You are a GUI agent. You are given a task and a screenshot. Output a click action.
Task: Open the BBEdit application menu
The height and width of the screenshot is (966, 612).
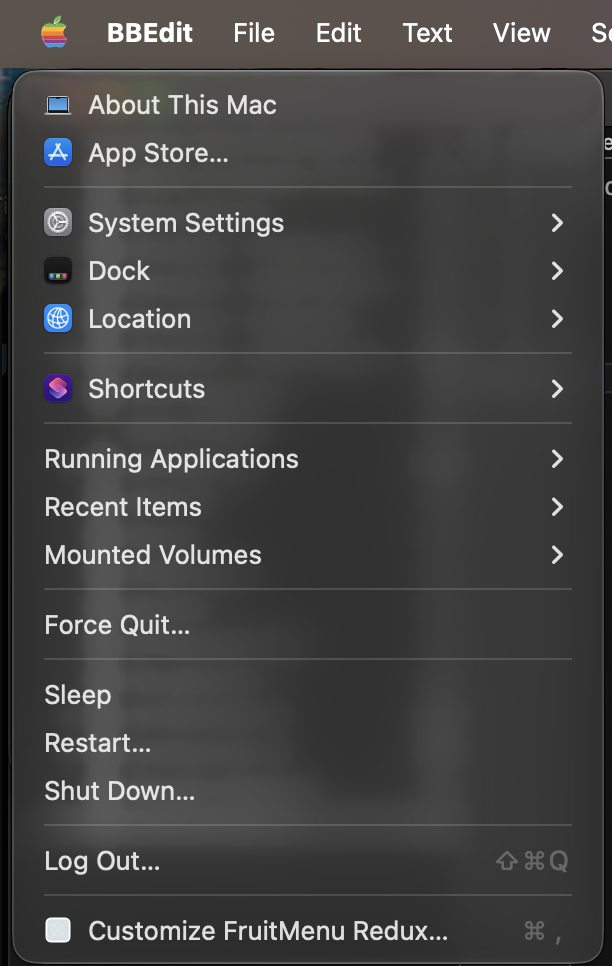coord(150,33)
